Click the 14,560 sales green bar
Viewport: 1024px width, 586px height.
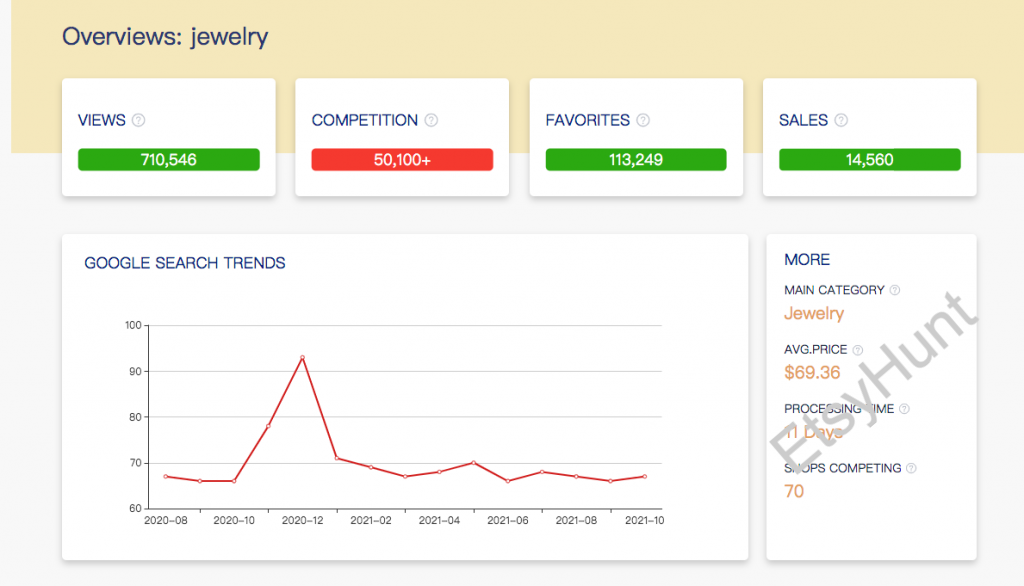point(869,160)
